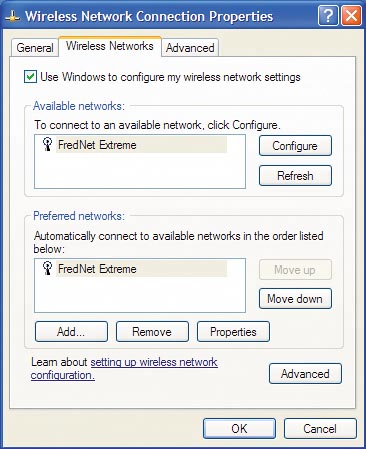This screenshot has width=366, height=449.
Task: Uncheck Use Windows to configure wireless settings
Action: click(30, 77)
